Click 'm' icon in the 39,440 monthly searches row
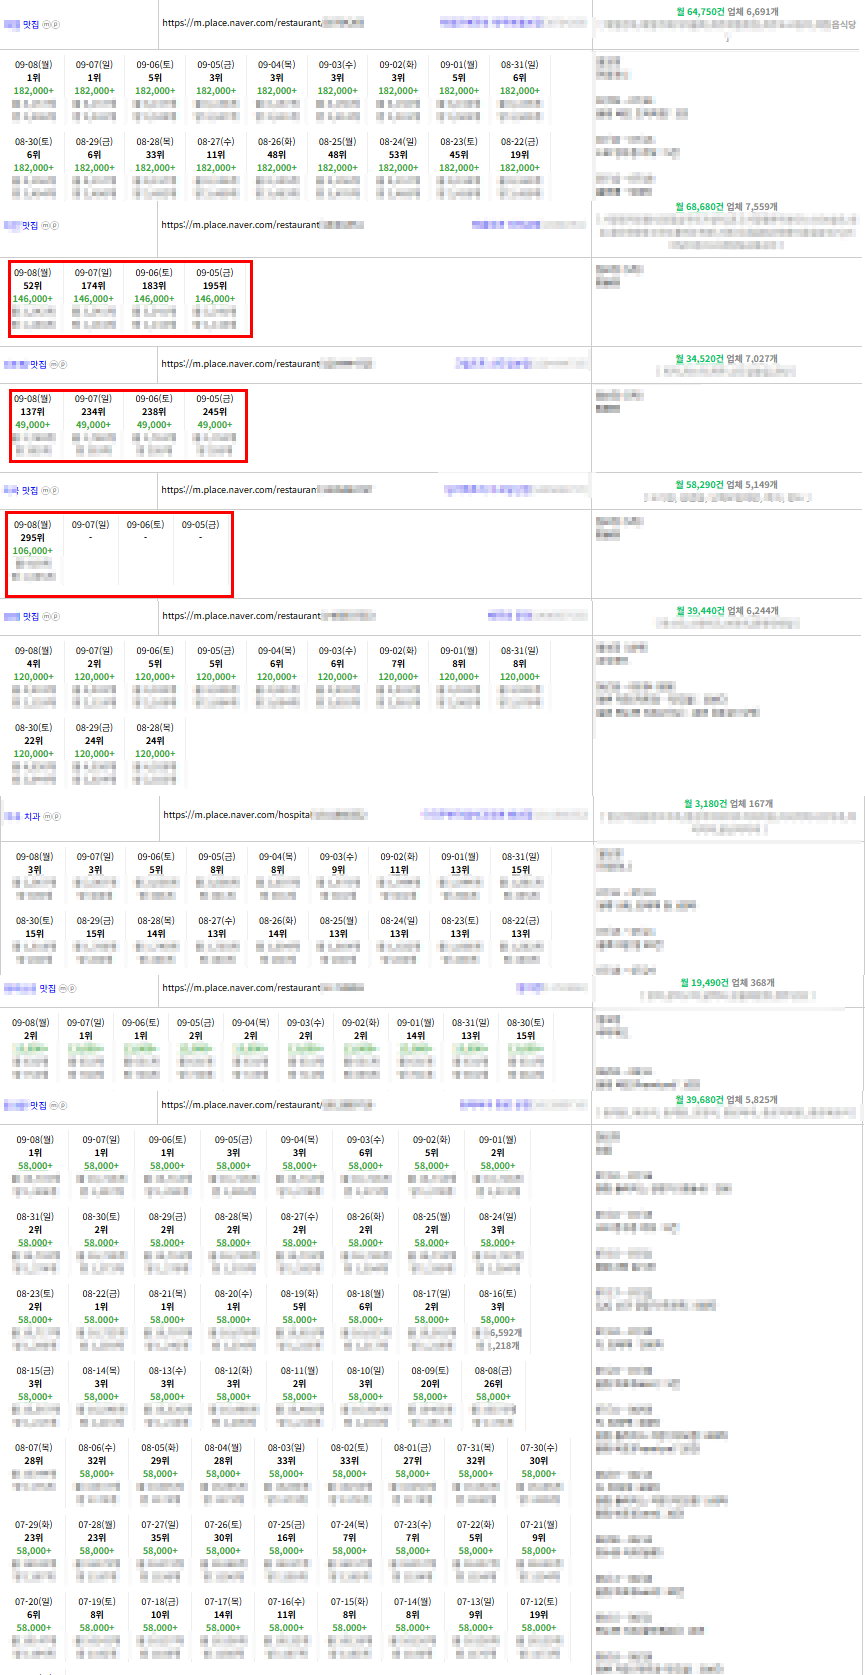The image size is (865, 1675). click(46, 617)
